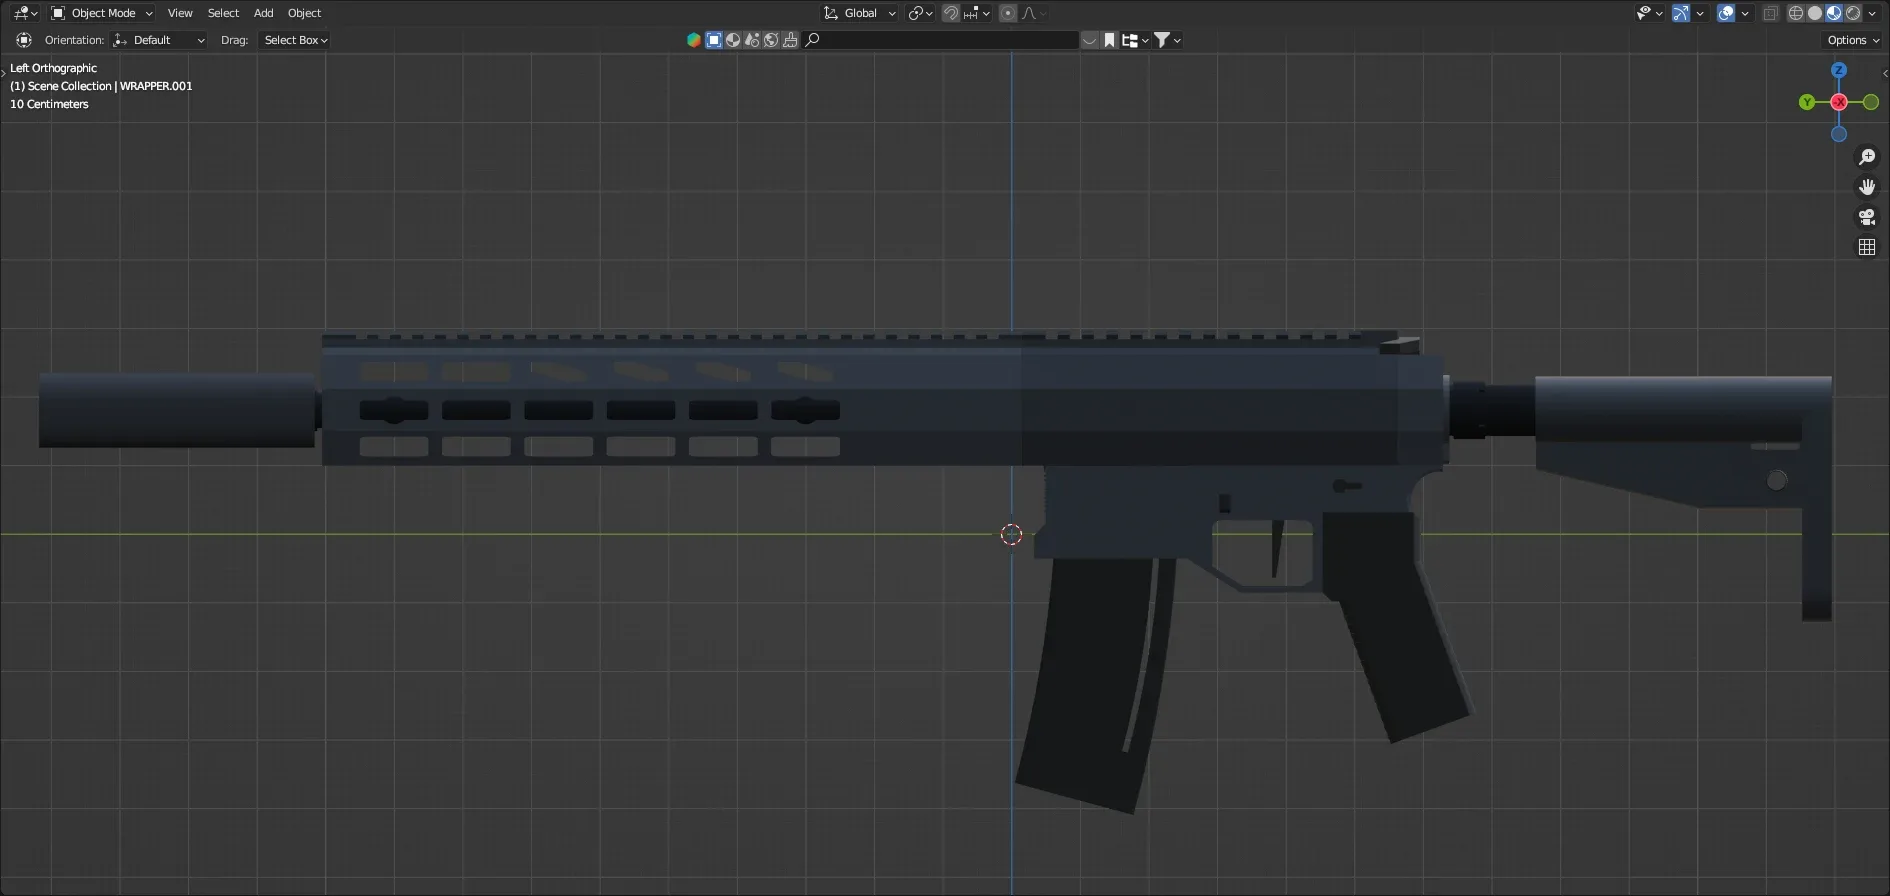1890x896 pixels.
Task: Click the negative Y axis gizmo circle
Action: click(1871, 102)
